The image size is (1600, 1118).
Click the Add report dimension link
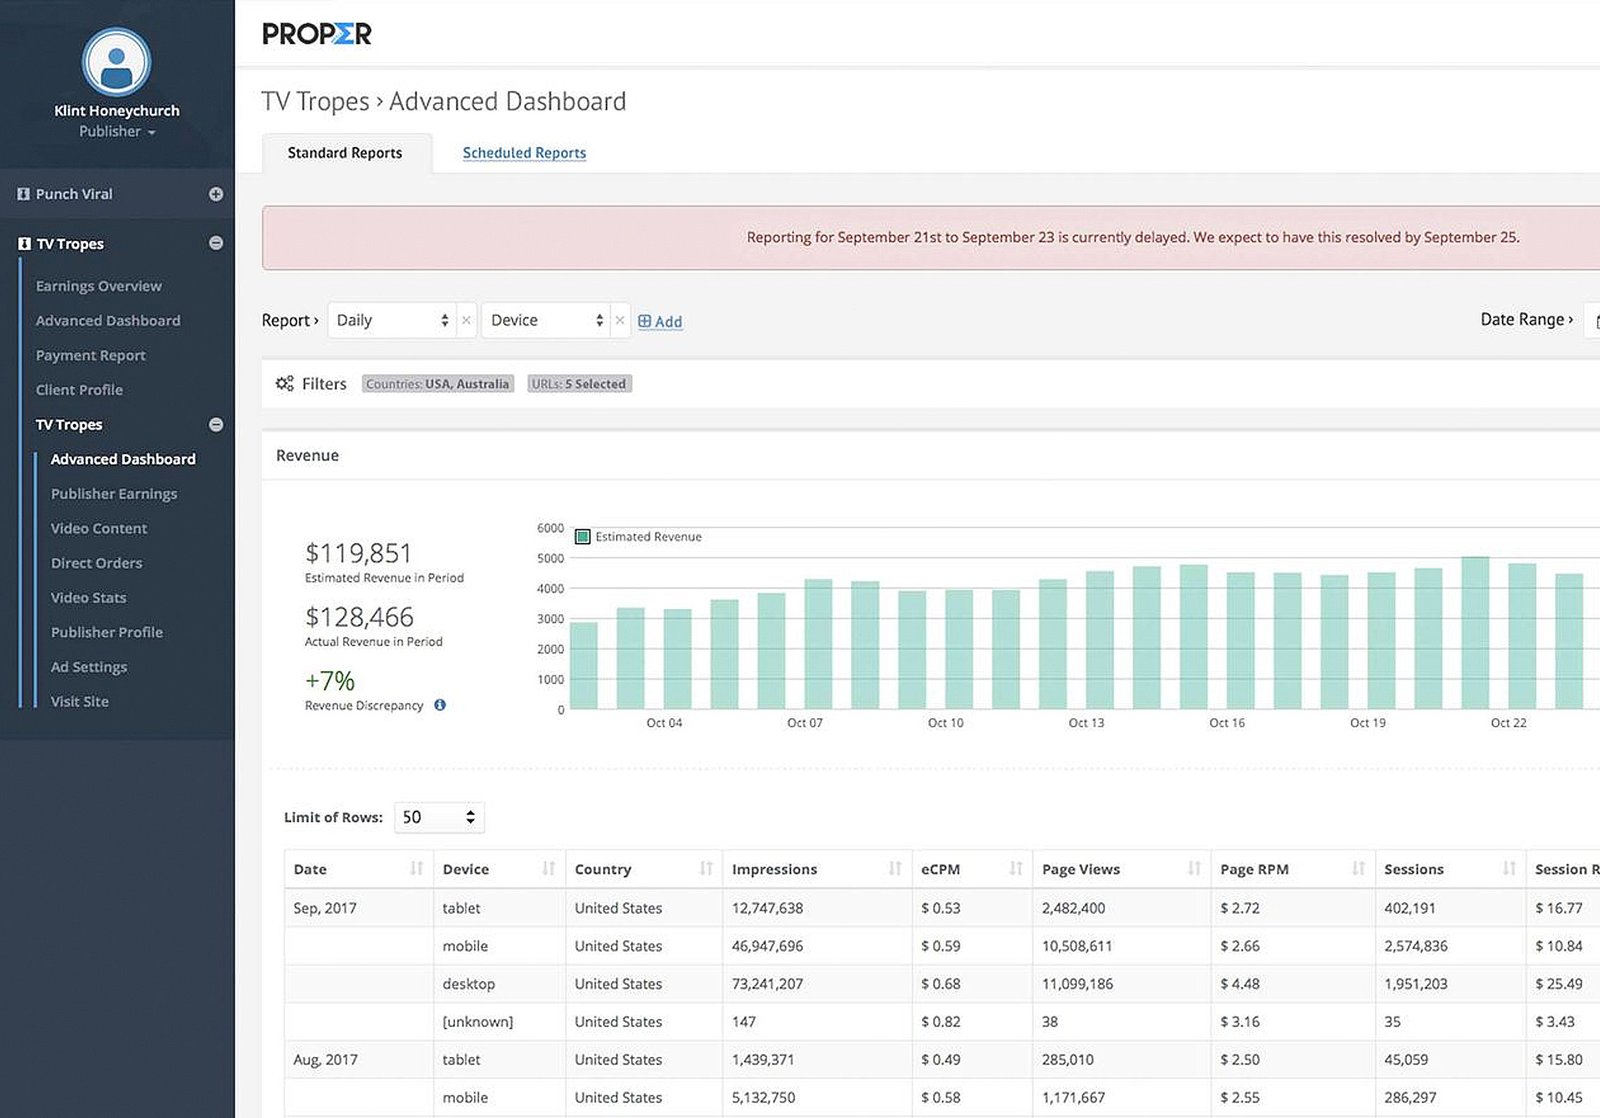coord(660,321)
